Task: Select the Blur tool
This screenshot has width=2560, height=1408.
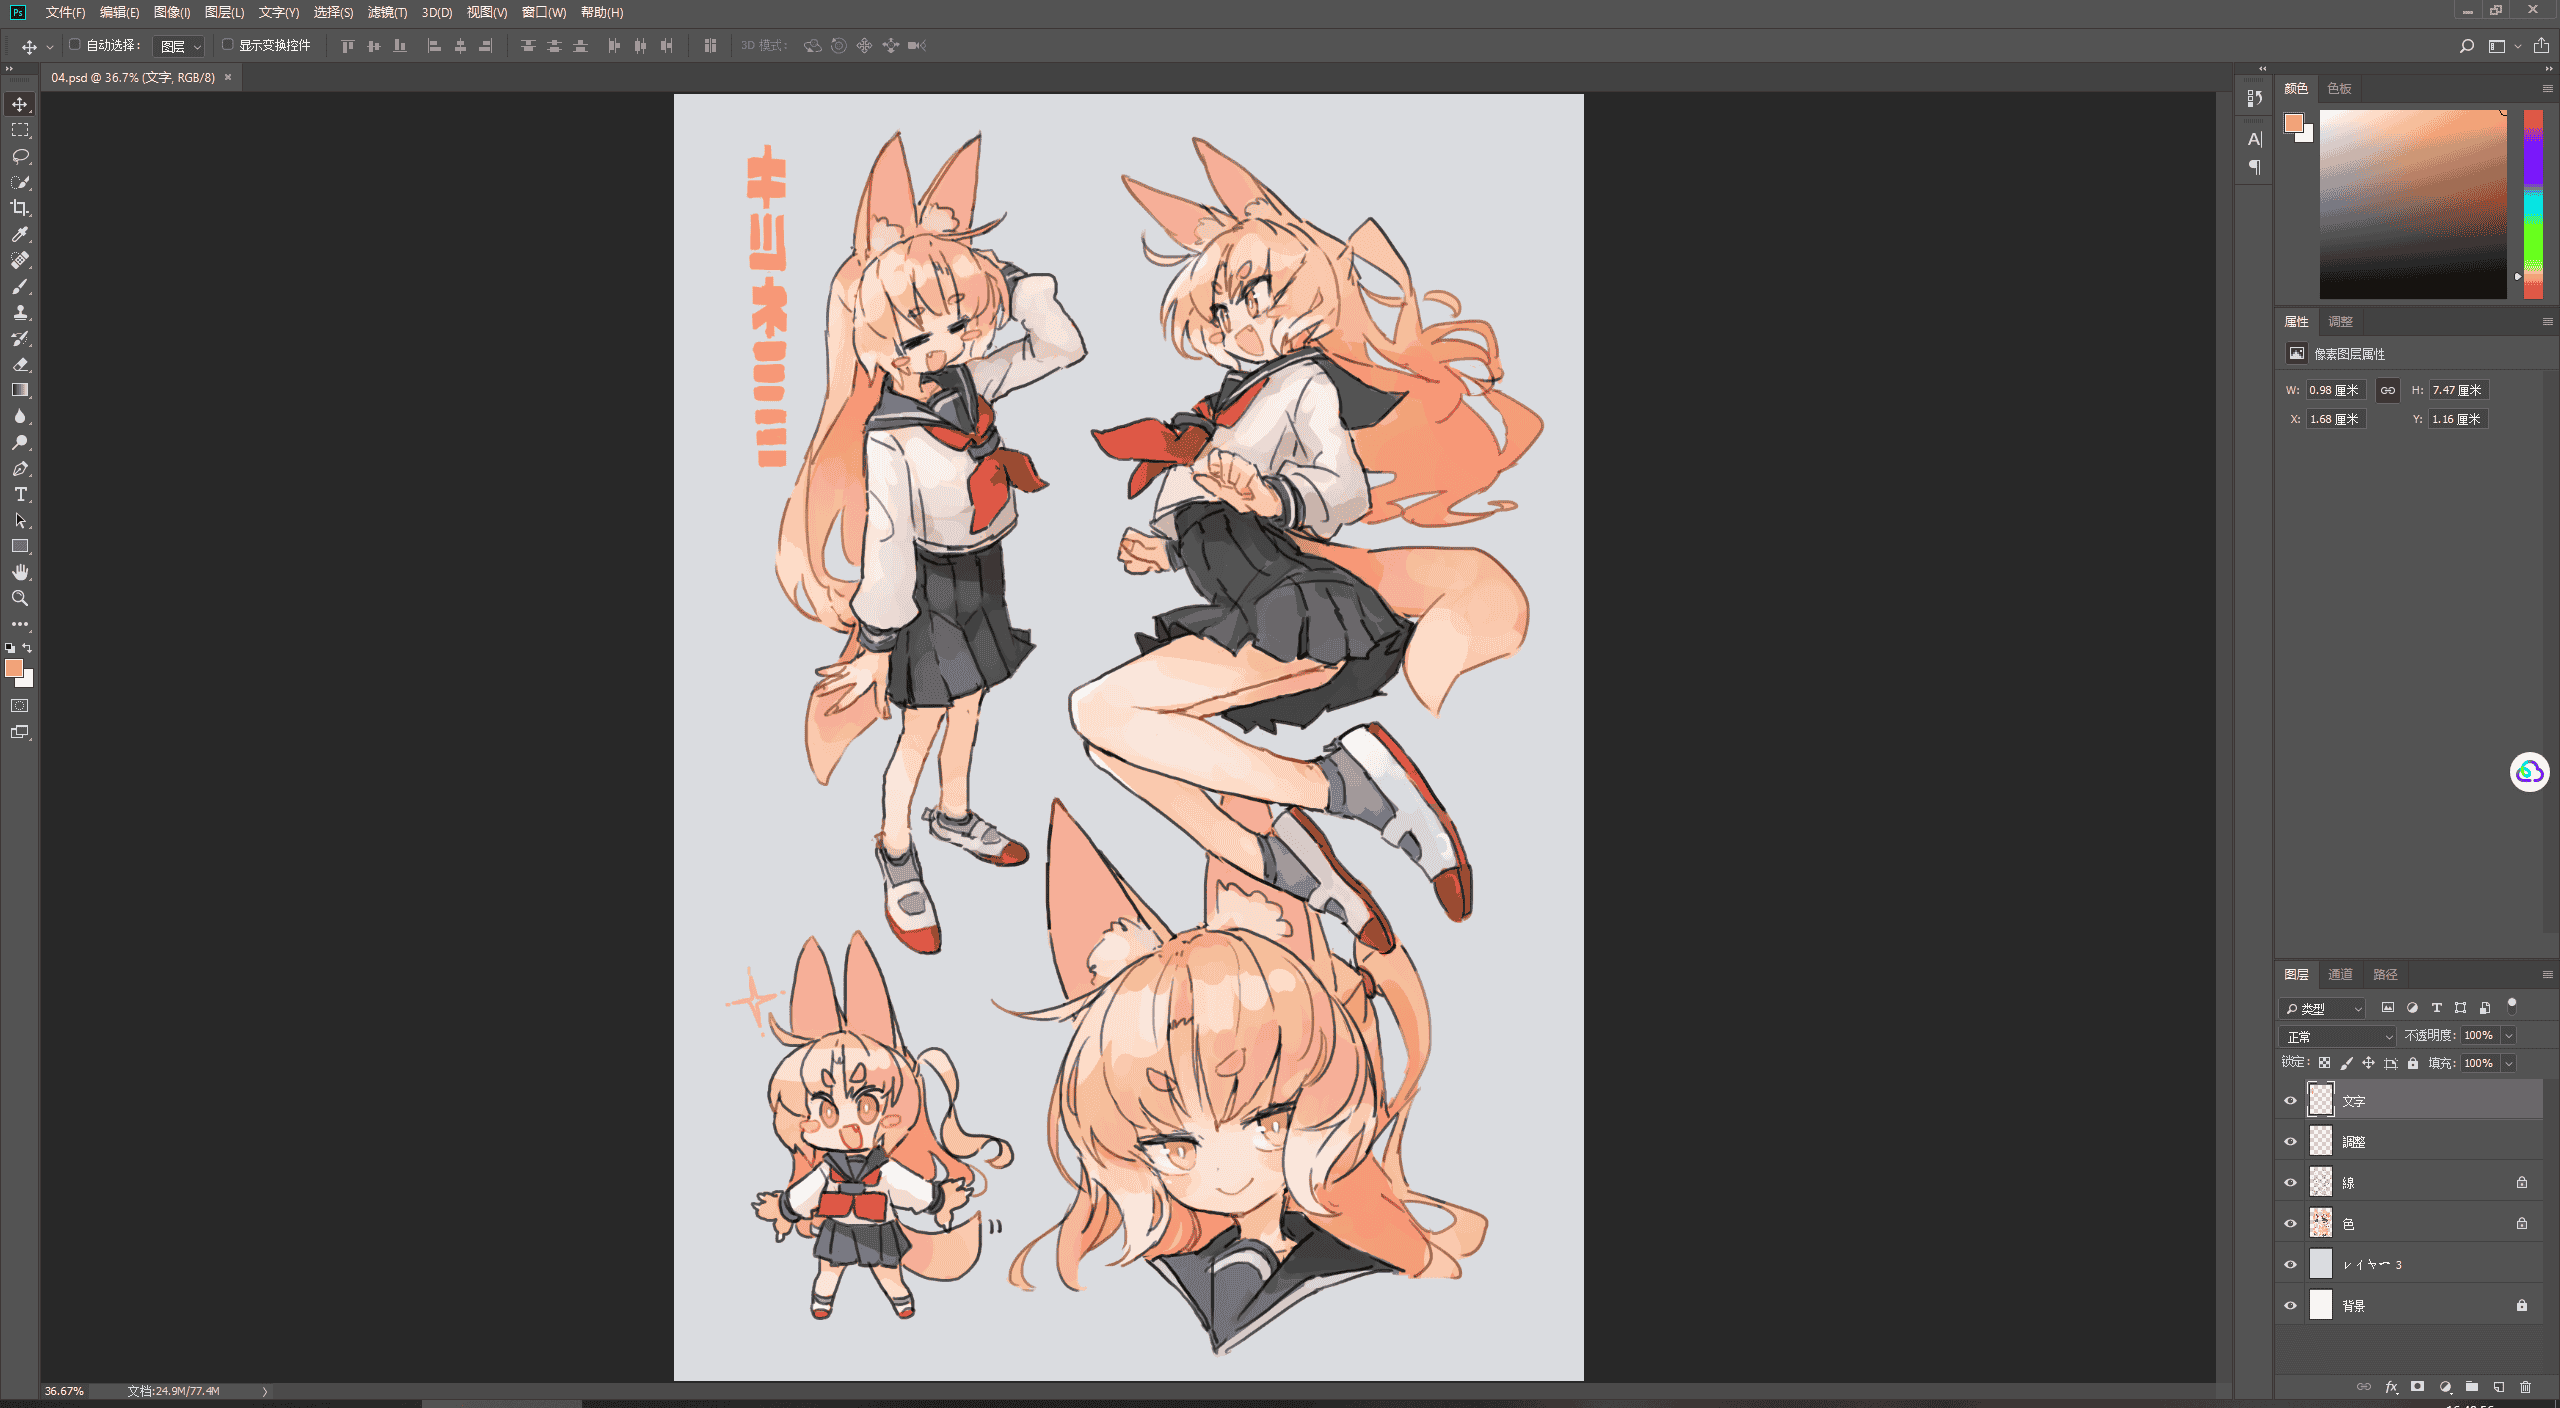Action: point(20,416)
